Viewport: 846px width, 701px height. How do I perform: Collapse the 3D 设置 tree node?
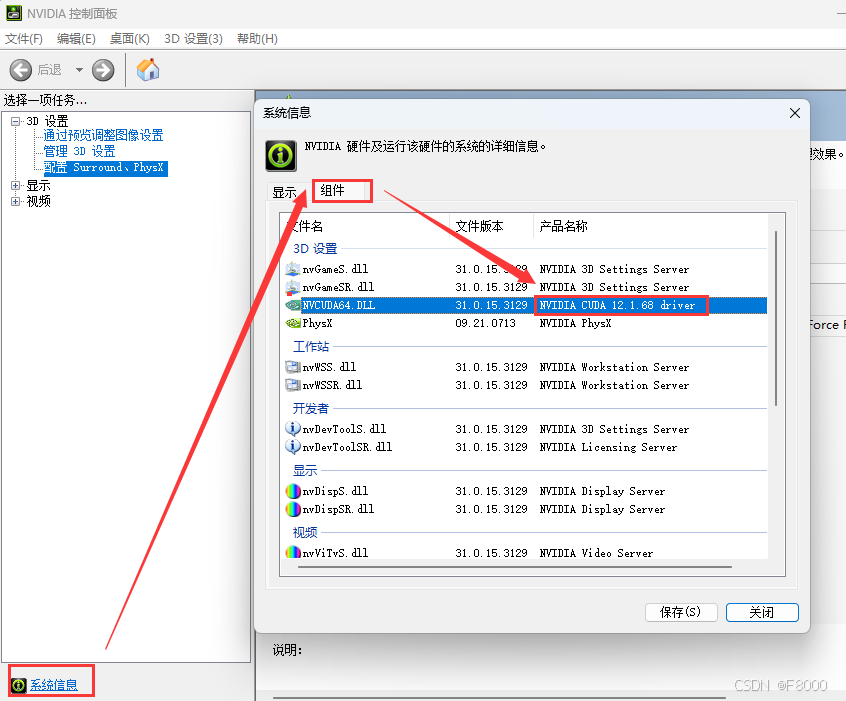[x=16, y=121]
